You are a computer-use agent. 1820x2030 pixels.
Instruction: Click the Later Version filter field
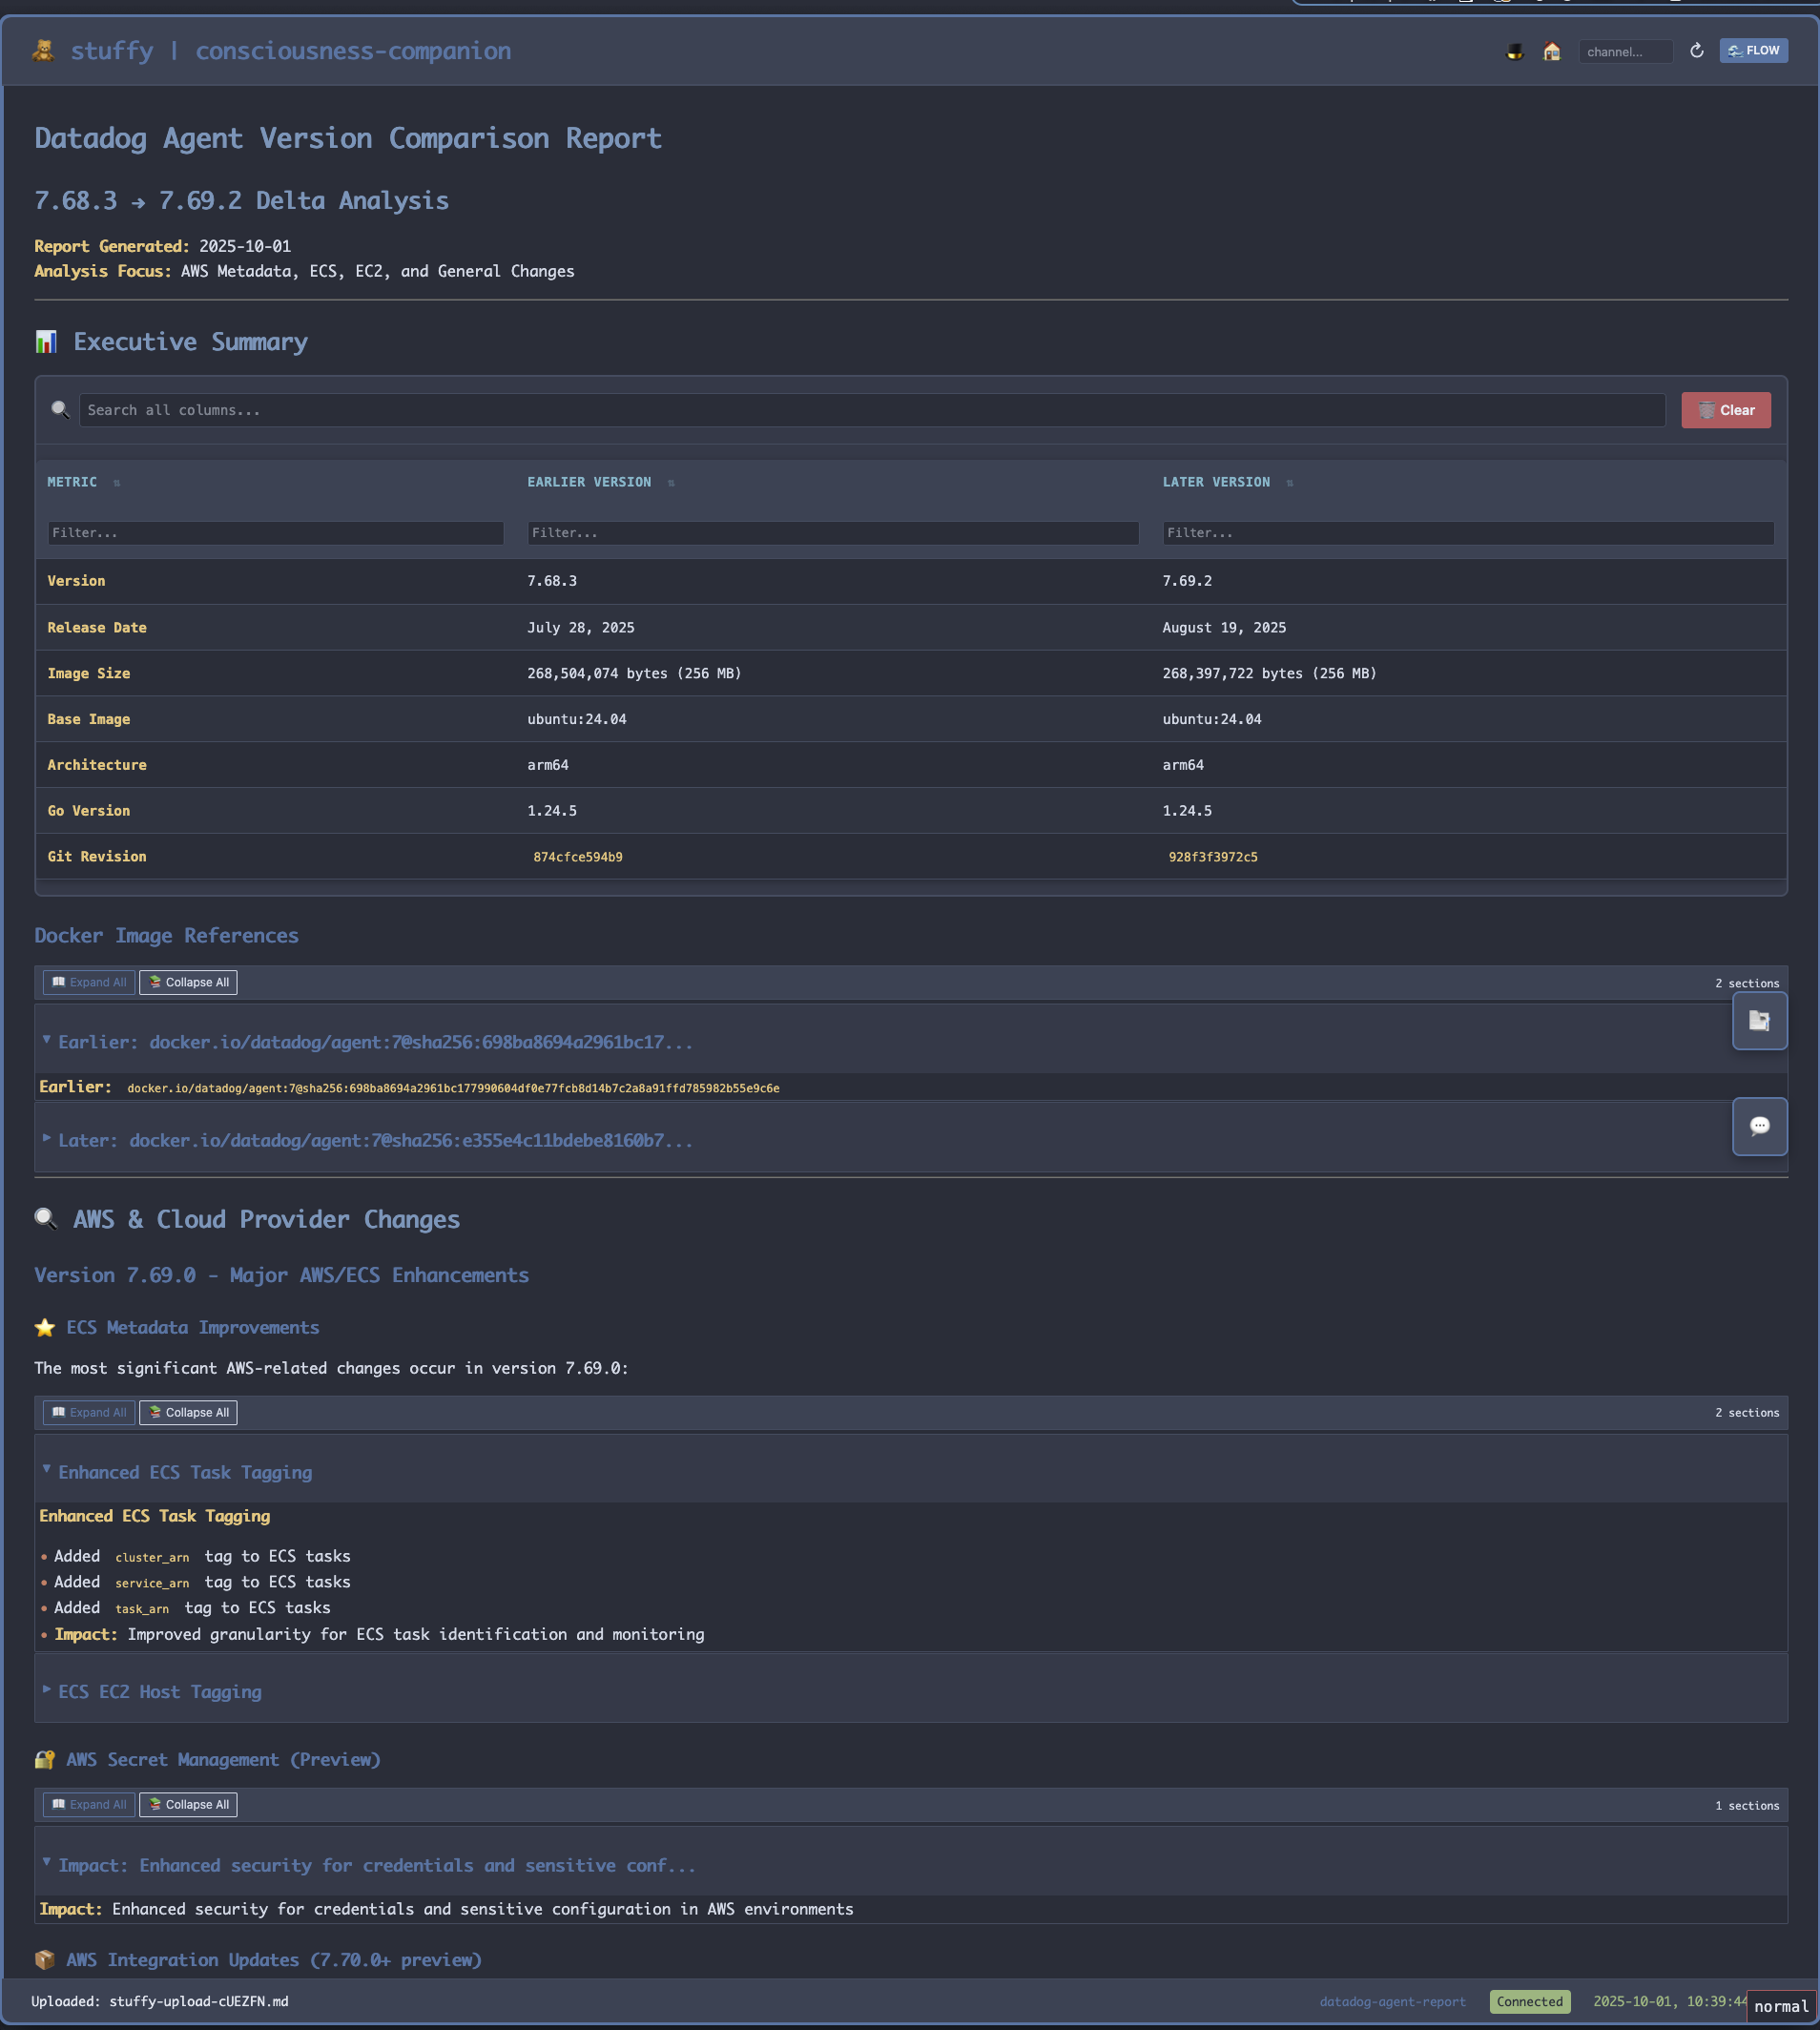coord(1467,533)
